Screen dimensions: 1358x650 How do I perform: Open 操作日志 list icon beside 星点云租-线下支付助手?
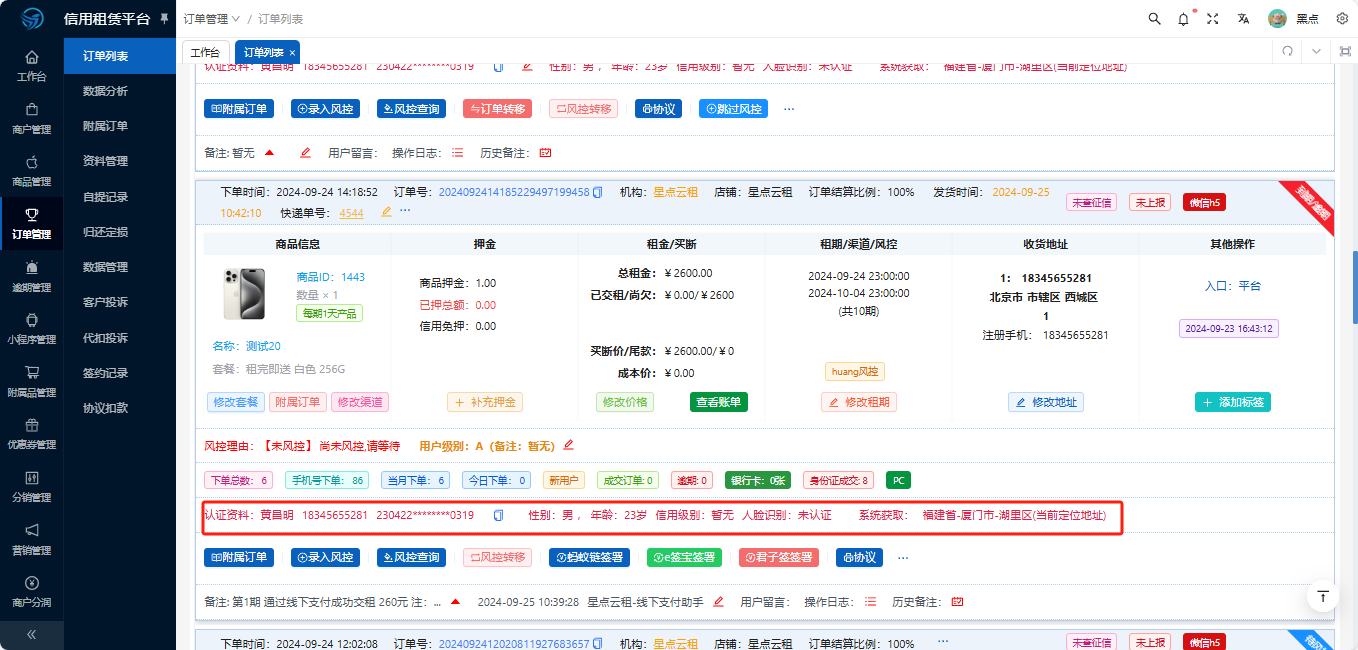870,602
